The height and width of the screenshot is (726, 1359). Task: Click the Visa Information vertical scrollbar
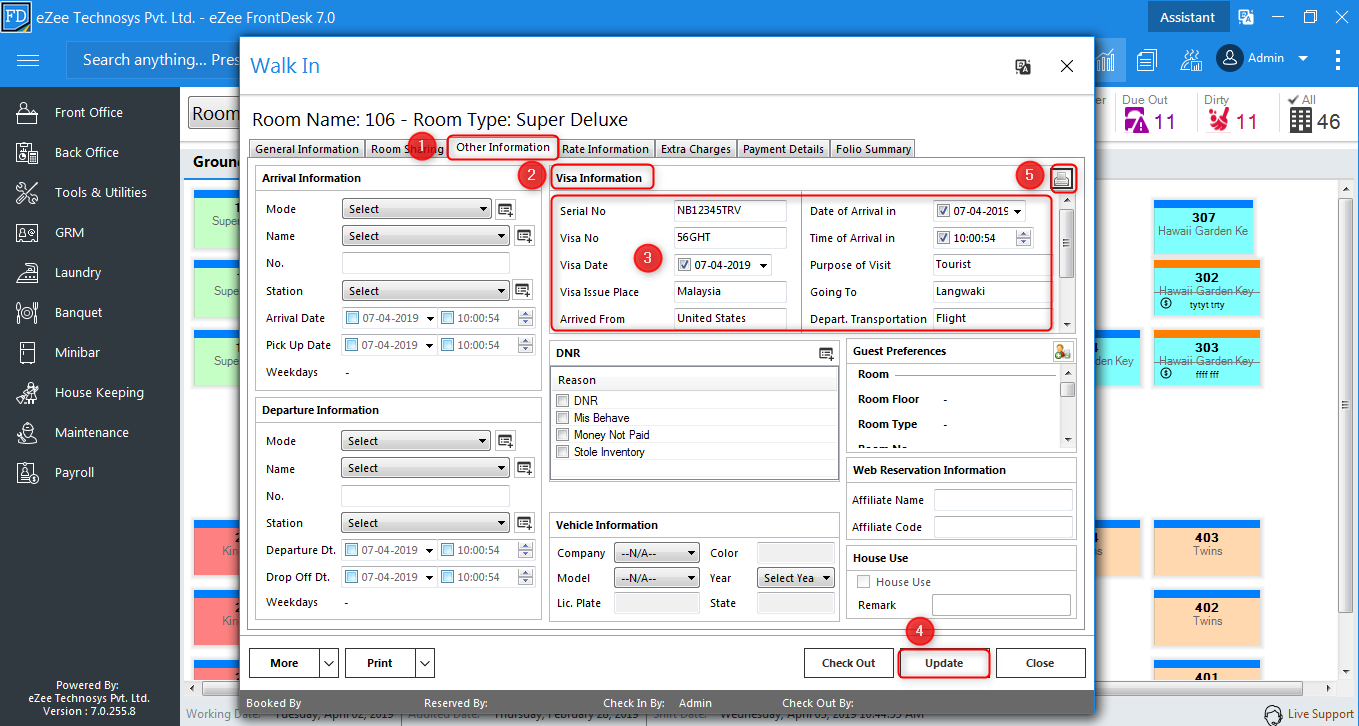(x=1067, y=264)
